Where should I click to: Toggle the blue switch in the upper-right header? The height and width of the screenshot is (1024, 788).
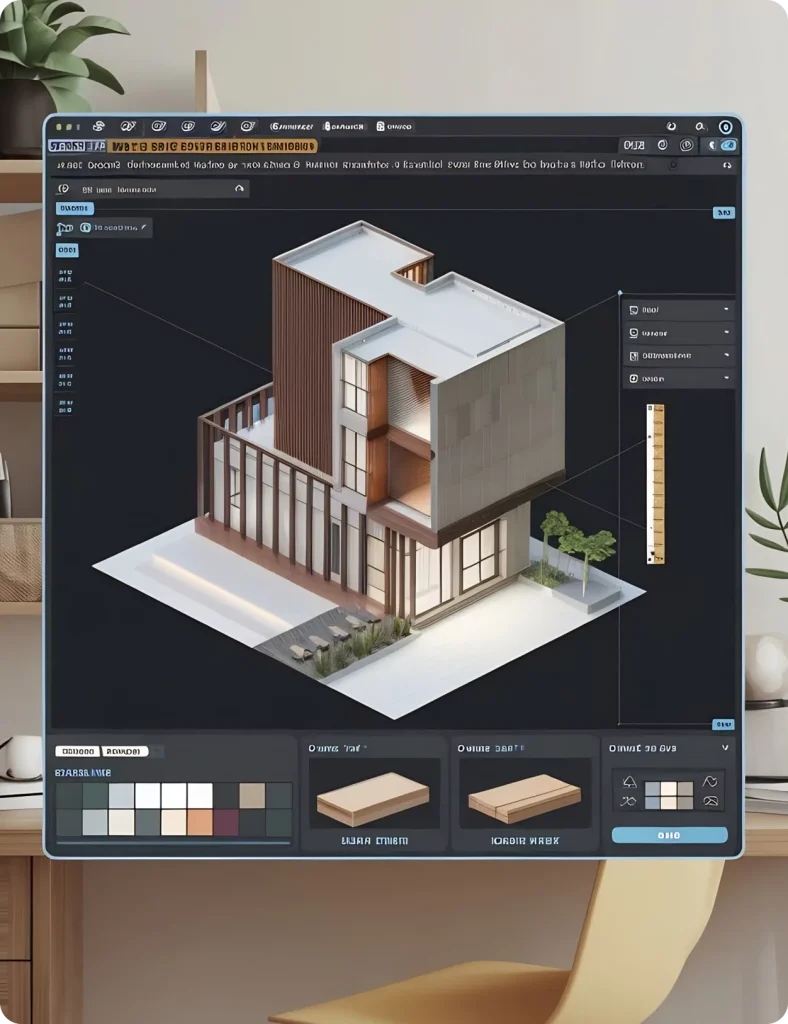click(727, 146)
